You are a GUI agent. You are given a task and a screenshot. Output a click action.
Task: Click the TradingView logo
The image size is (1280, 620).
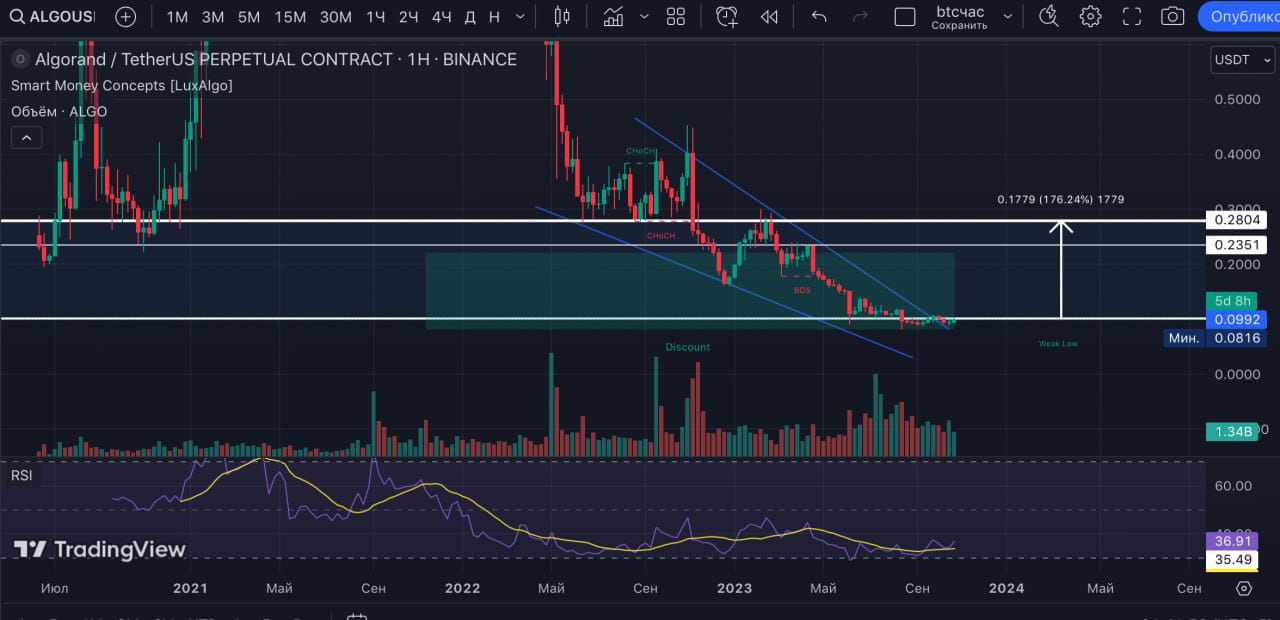click(x=100, y=549)
